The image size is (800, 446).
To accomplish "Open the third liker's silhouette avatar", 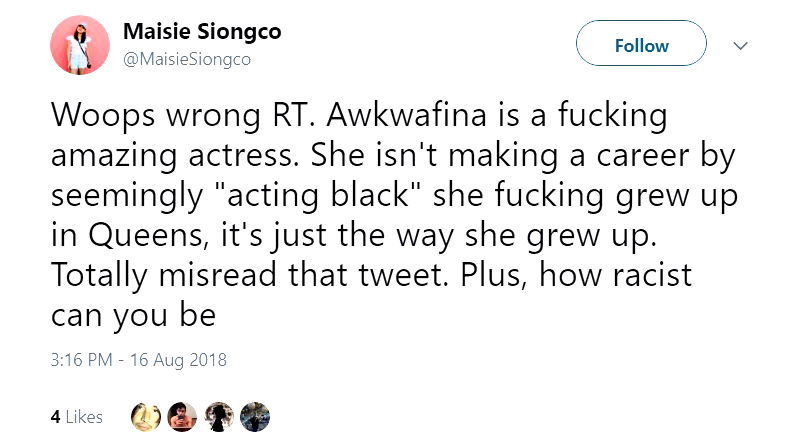I will click(x=219, y=416).
